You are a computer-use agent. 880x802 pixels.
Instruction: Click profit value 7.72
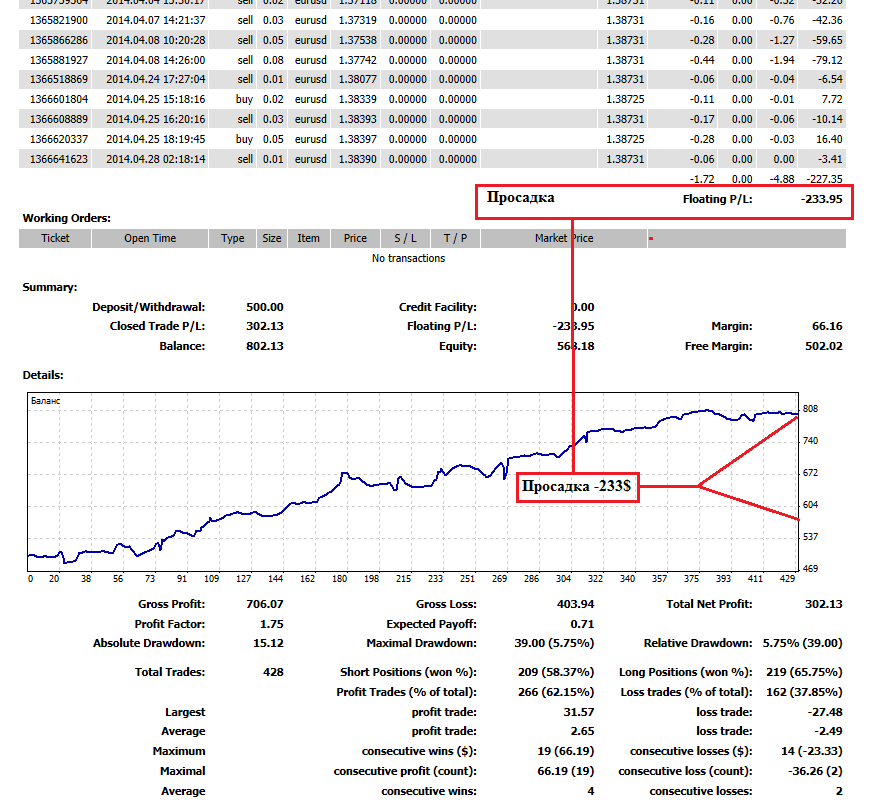832,99
